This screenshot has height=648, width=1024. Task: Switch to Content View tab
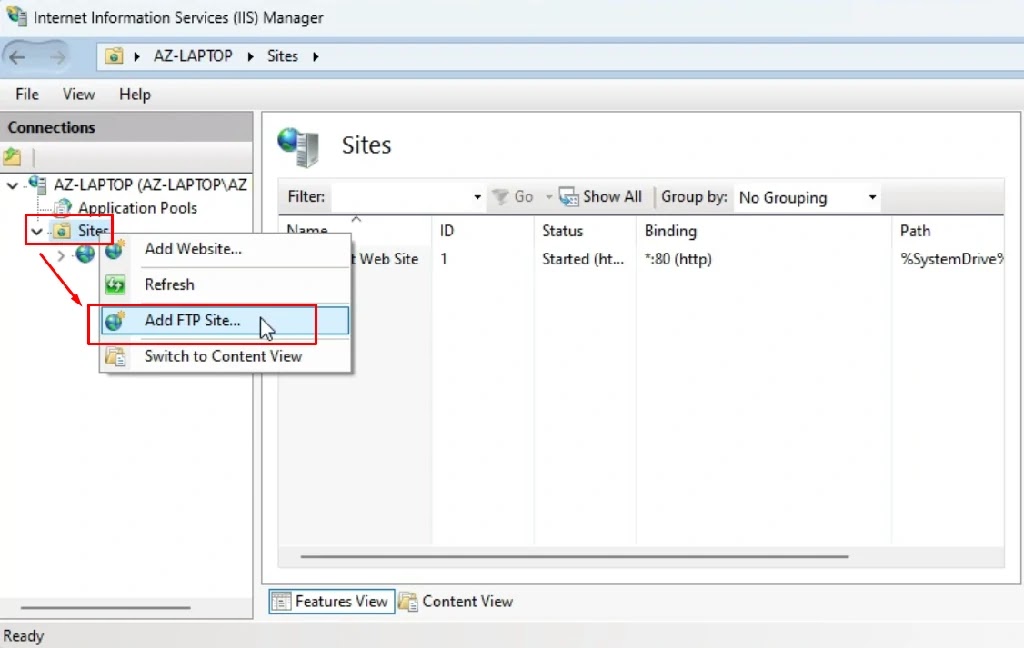[456, 601]
